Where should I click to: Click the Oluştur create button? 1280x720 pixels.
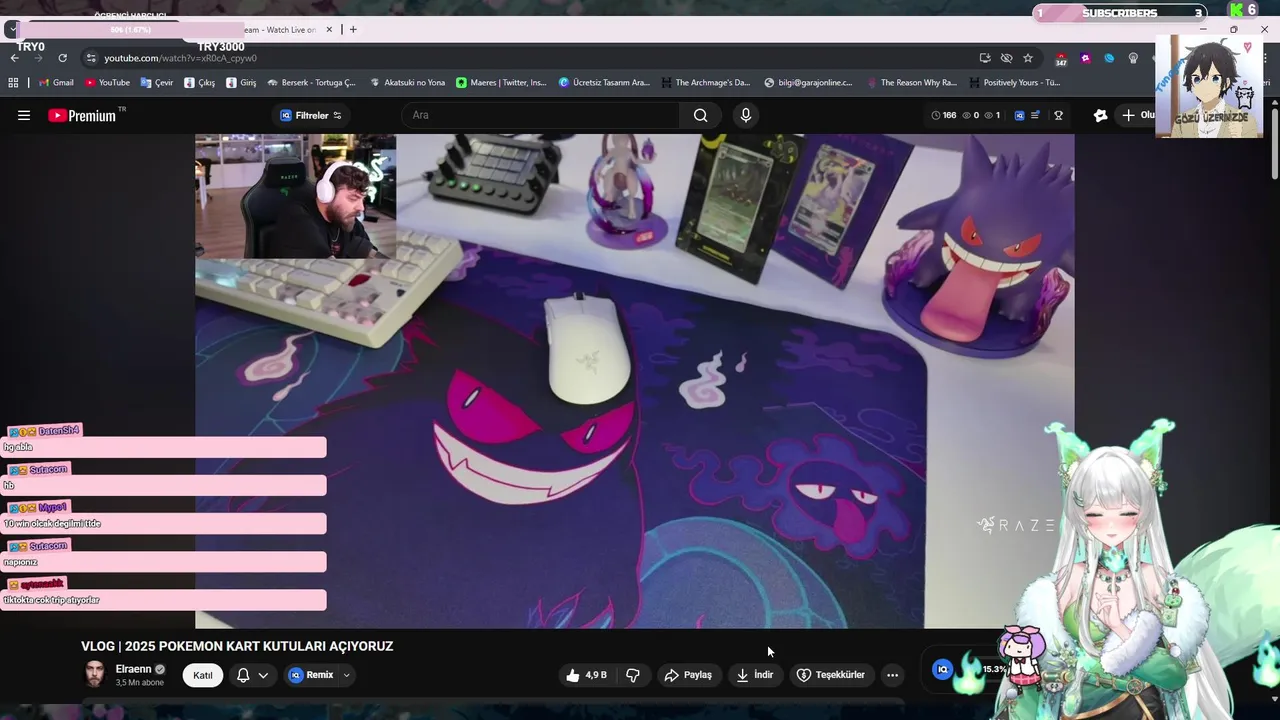click(x=1136, y=115)
